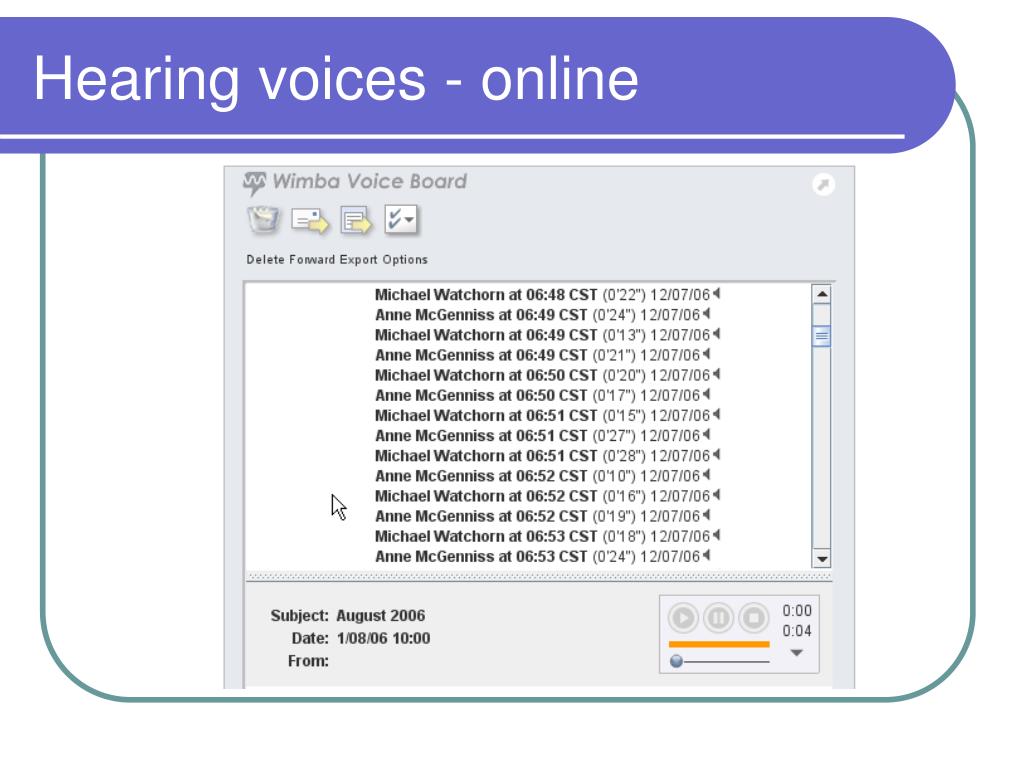The image size is (1024, 768).
Task: Open the Options checklist dropdown
Action: (x=400, y=219)
